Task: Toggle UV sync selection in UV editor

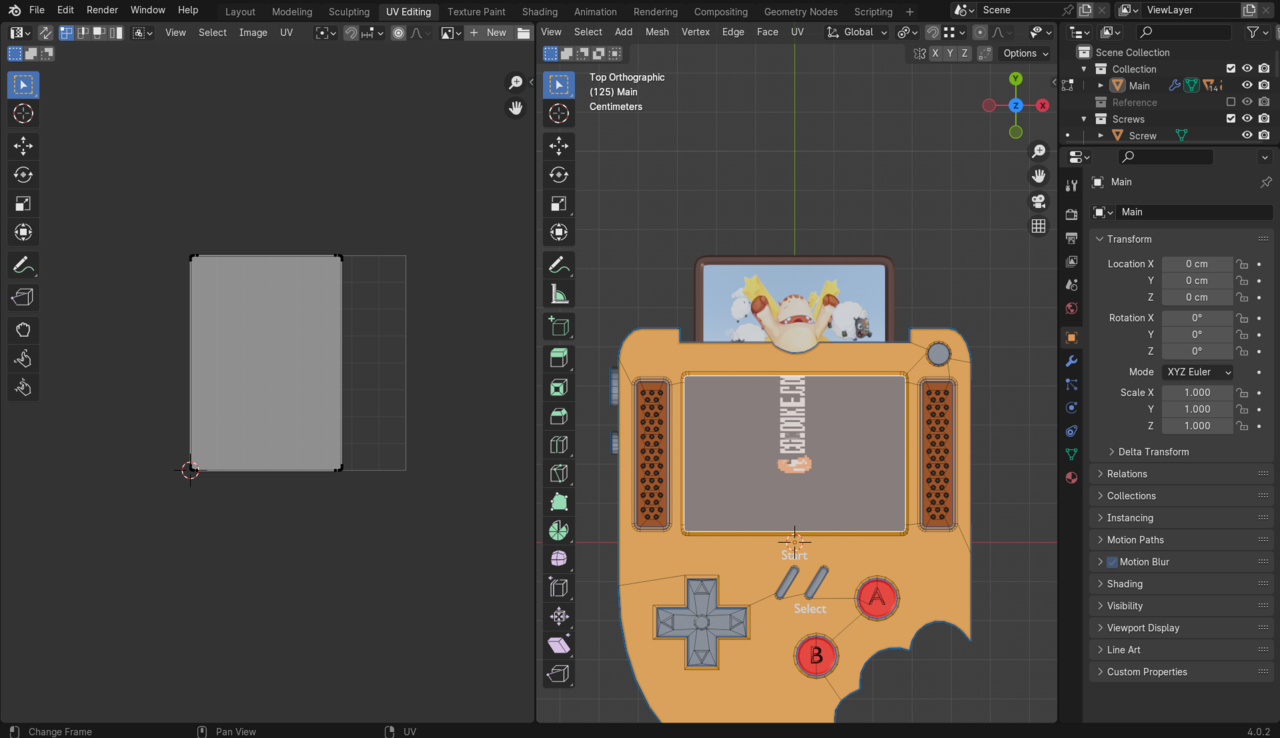Action: pyautogui.click(x=45, y=33)
